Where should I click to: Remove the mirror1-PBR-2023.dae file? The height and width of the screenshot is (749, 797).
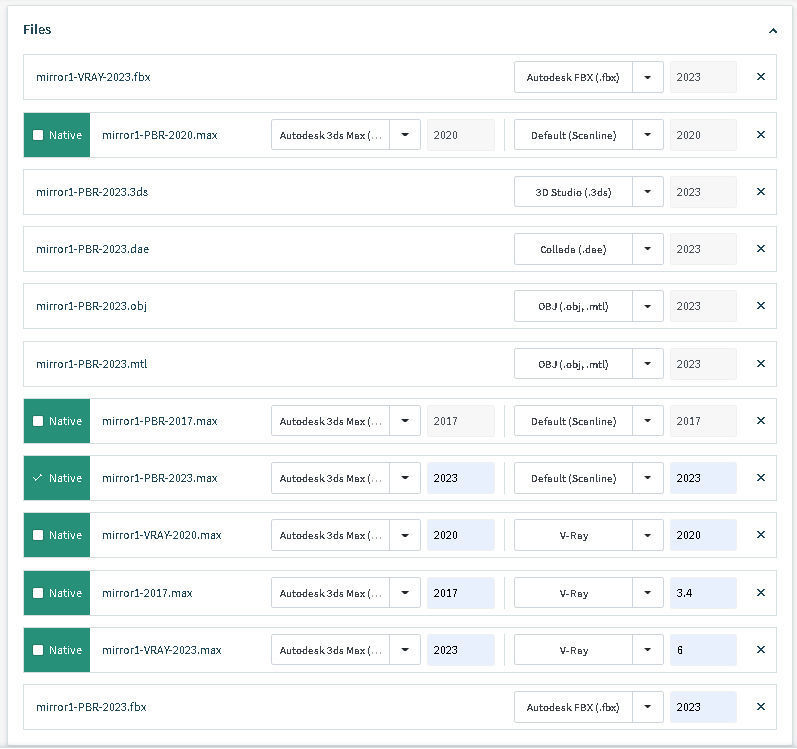coord(760,249)
